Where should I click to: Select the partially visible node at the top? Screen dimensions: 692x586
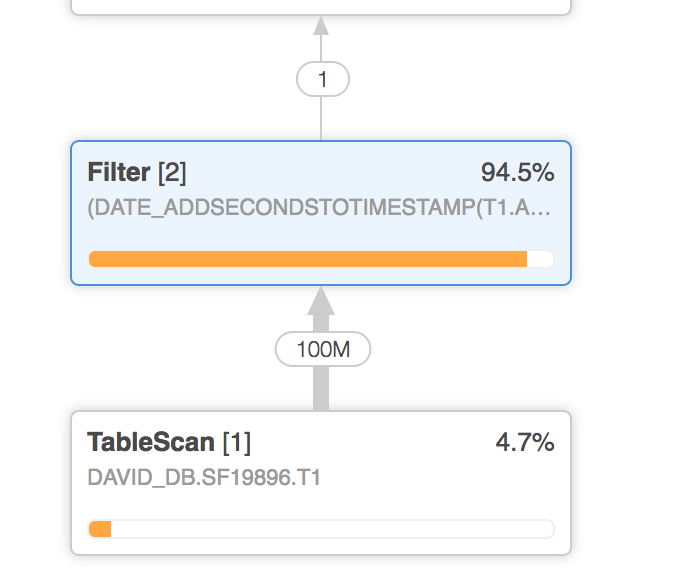(320, 6)
